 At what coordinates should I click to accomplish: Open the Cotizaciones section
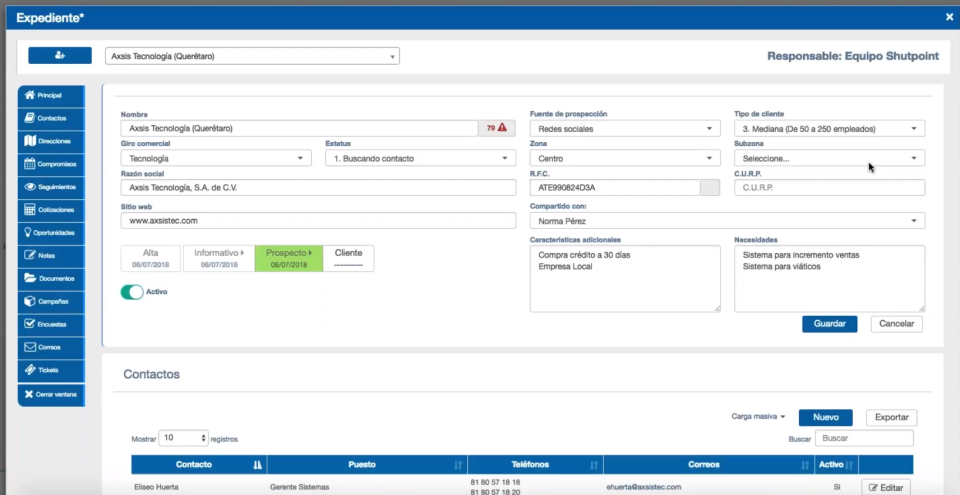coord(51,210)
